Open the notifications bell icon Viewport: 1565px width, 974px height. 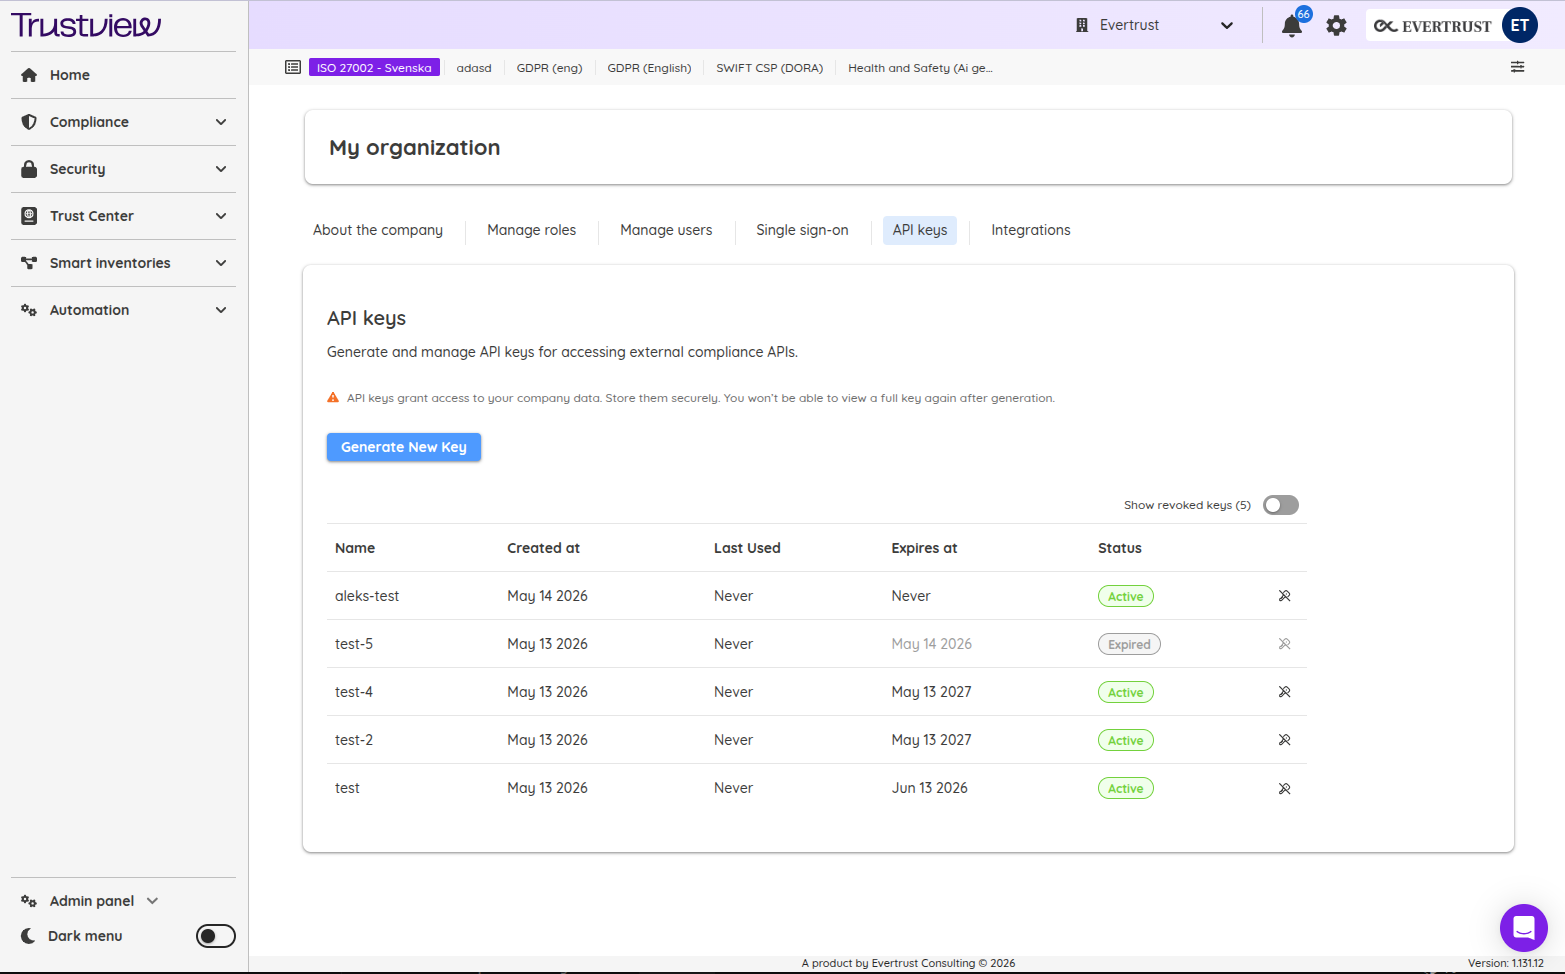1291,26
